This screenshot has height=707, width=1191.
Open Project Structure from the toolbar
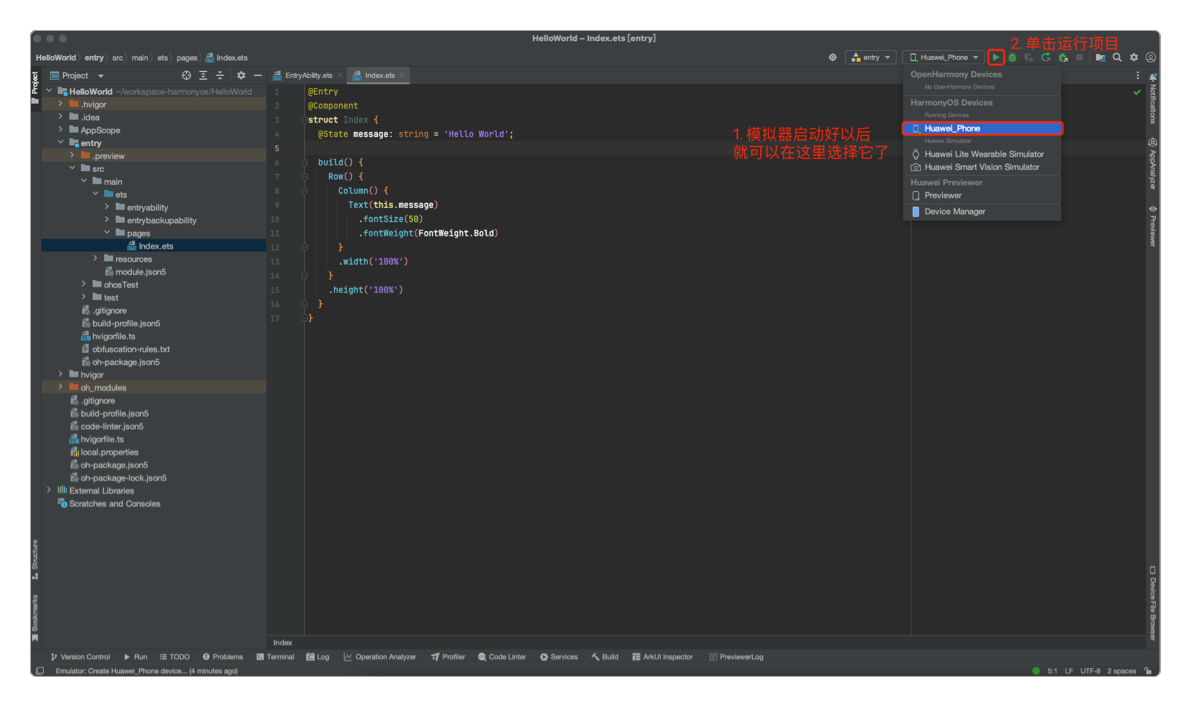(x=1100, y=58)
